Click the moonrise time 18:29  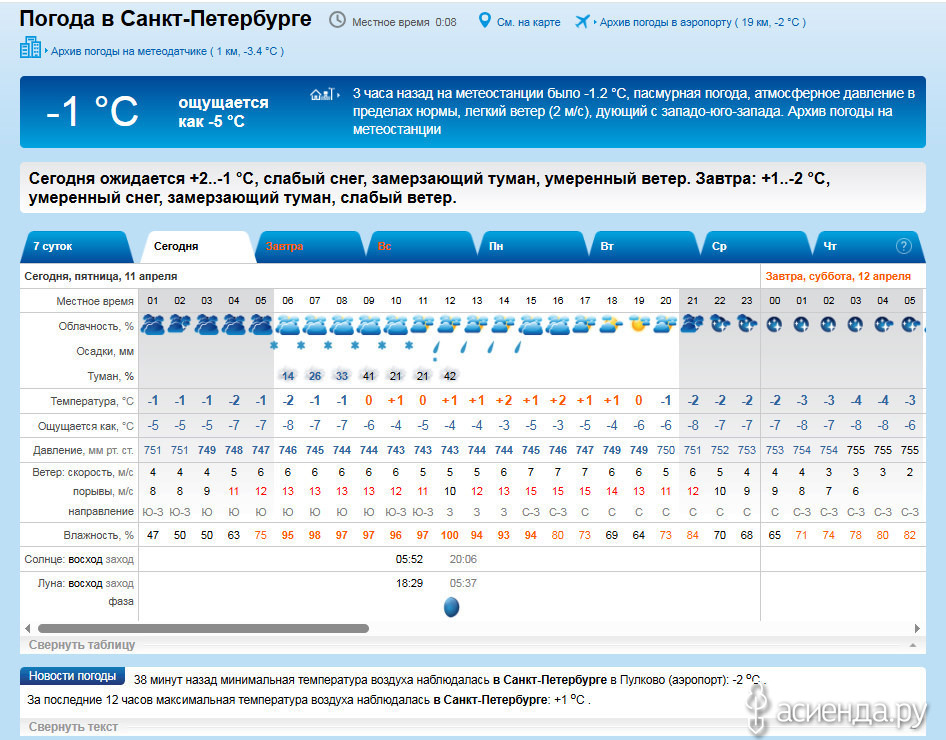pos(409,583)
